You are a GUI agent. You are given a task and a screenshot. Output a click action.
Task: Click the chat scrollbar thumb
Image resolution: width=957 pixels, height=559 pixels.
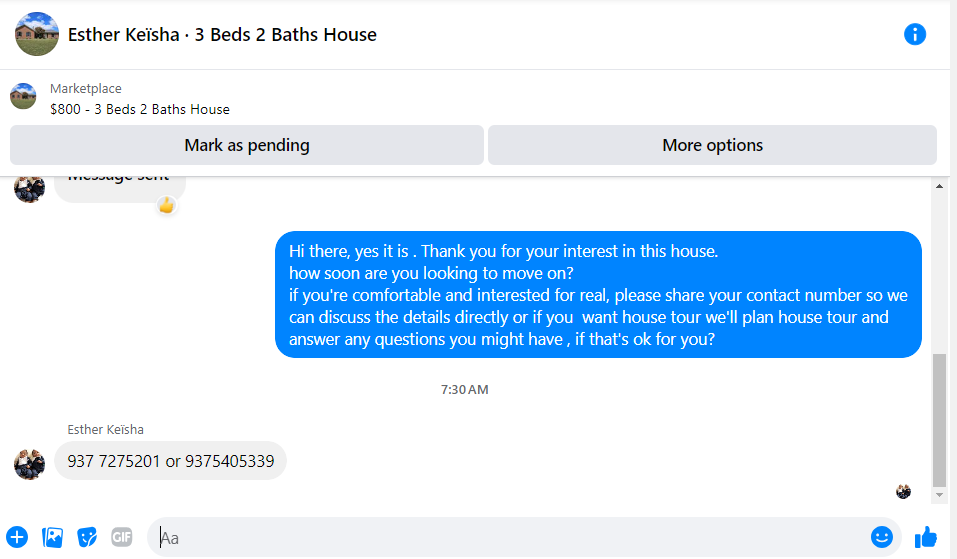coord(939,420)
